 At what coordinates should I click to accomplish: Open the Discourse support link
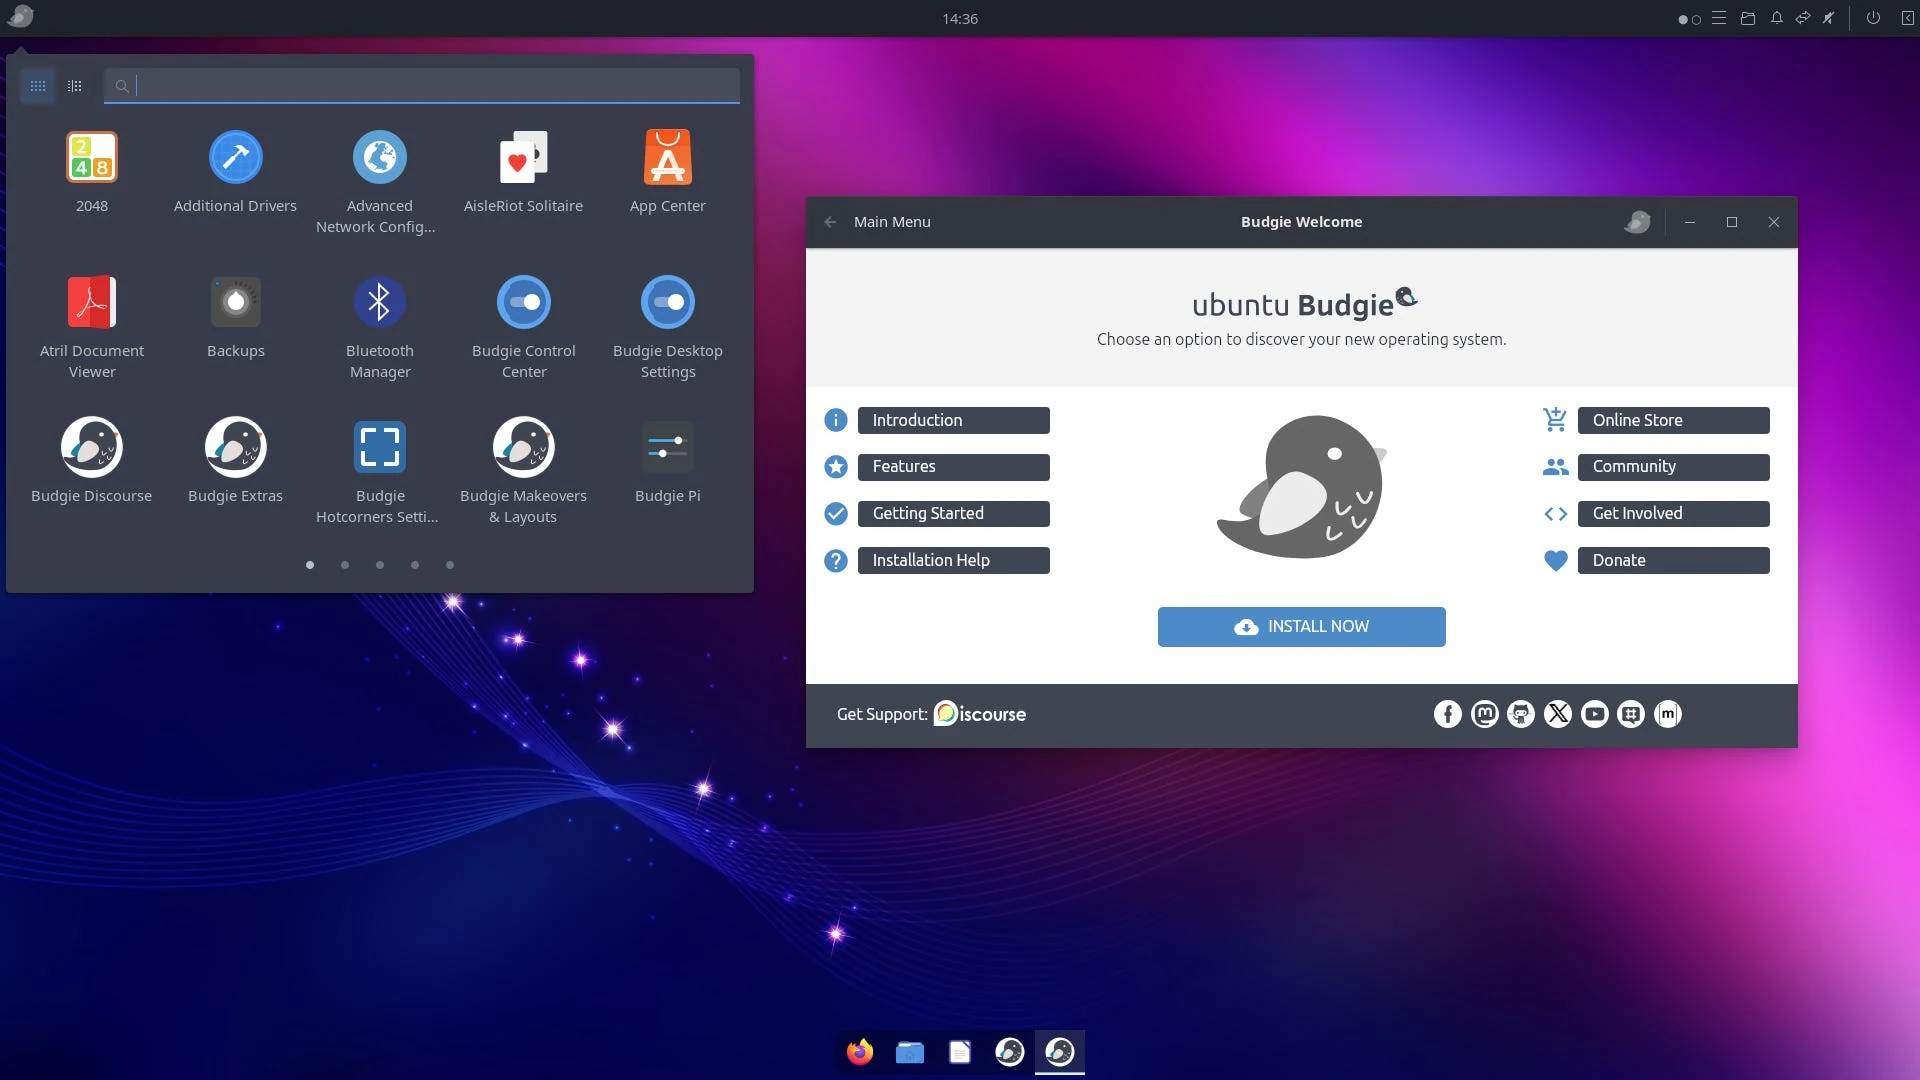[x=980, y=714]
